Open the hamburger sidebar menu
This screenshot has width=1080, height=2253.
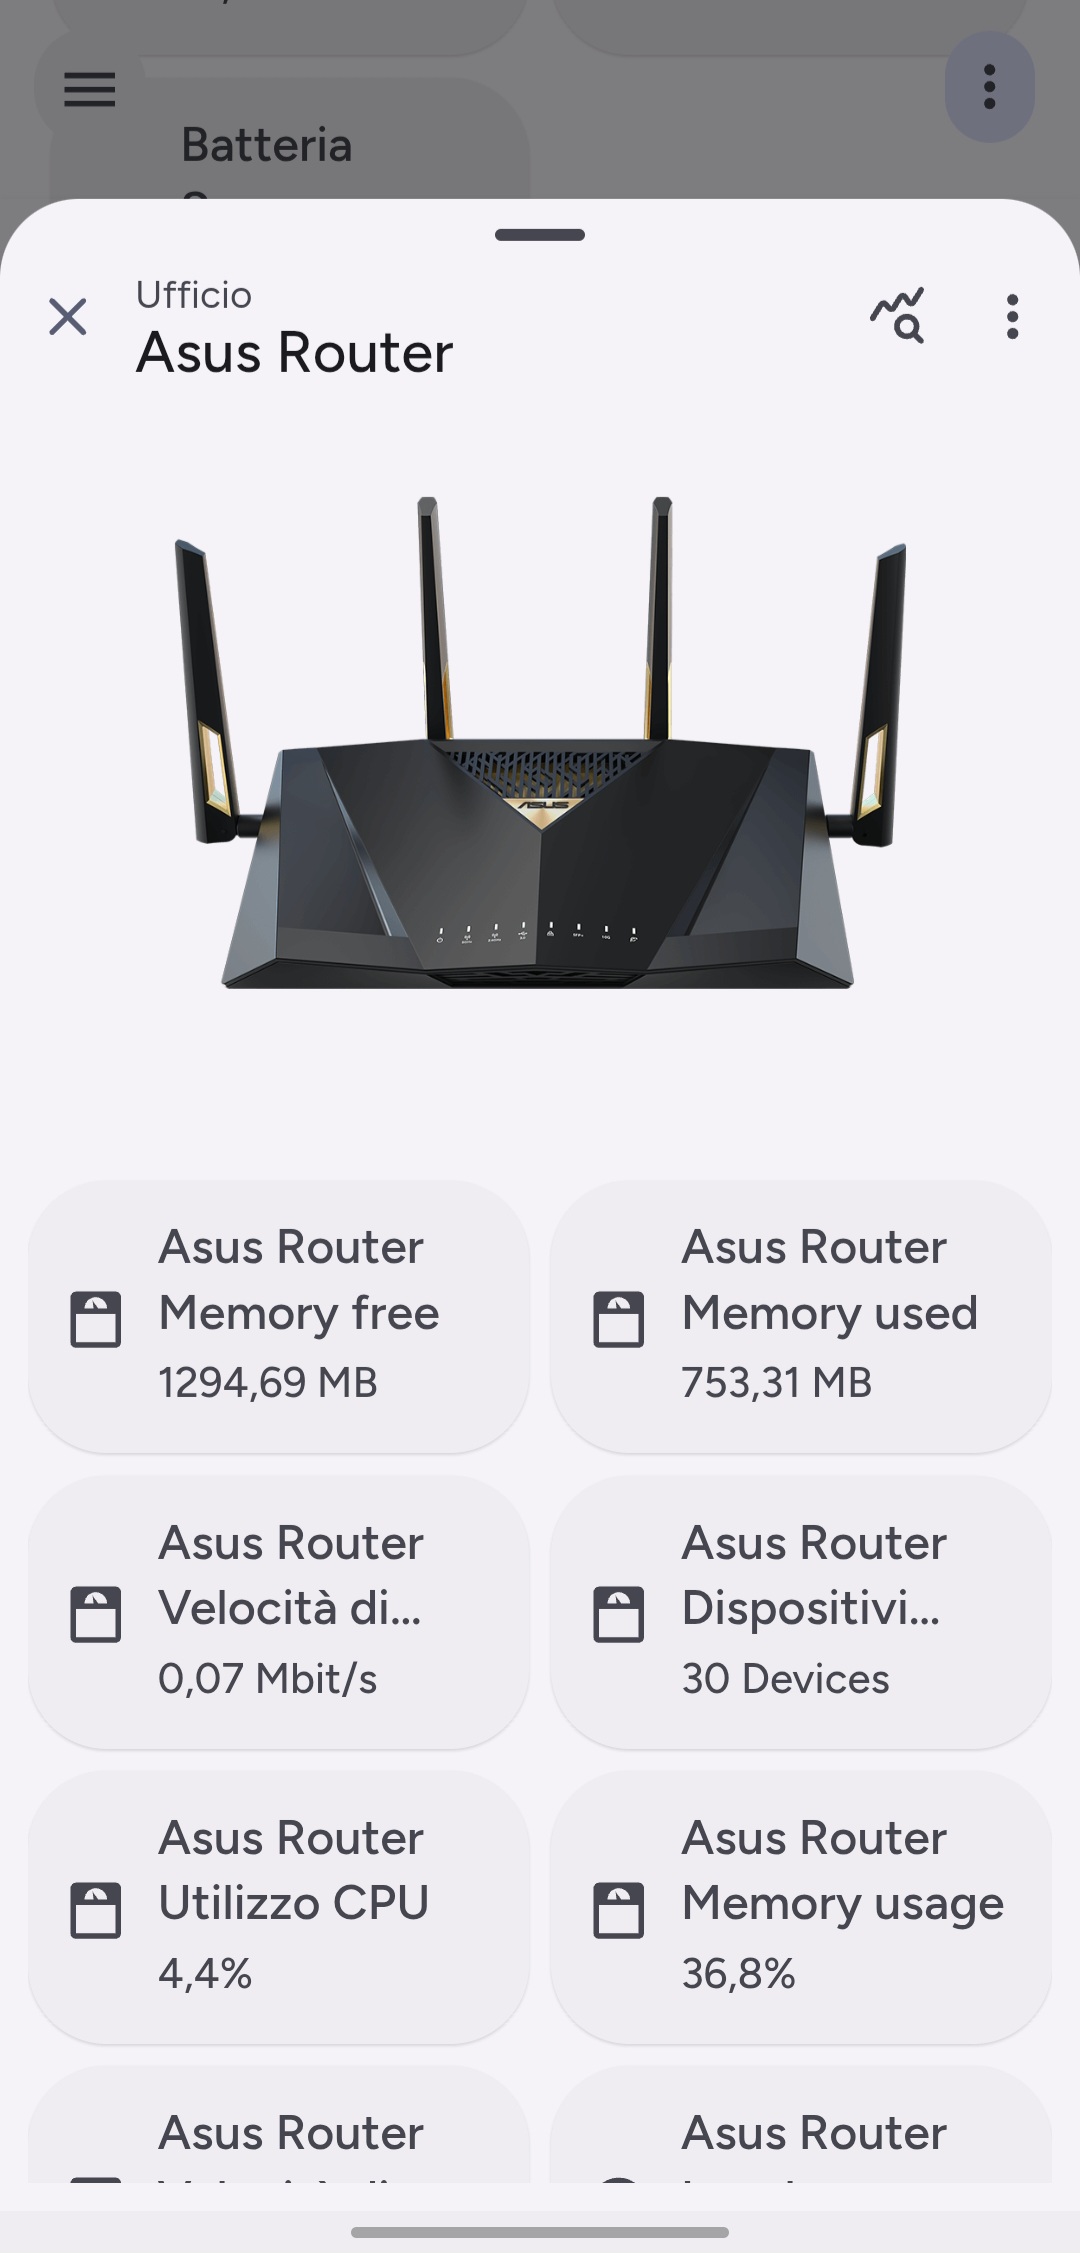point(89,89)
